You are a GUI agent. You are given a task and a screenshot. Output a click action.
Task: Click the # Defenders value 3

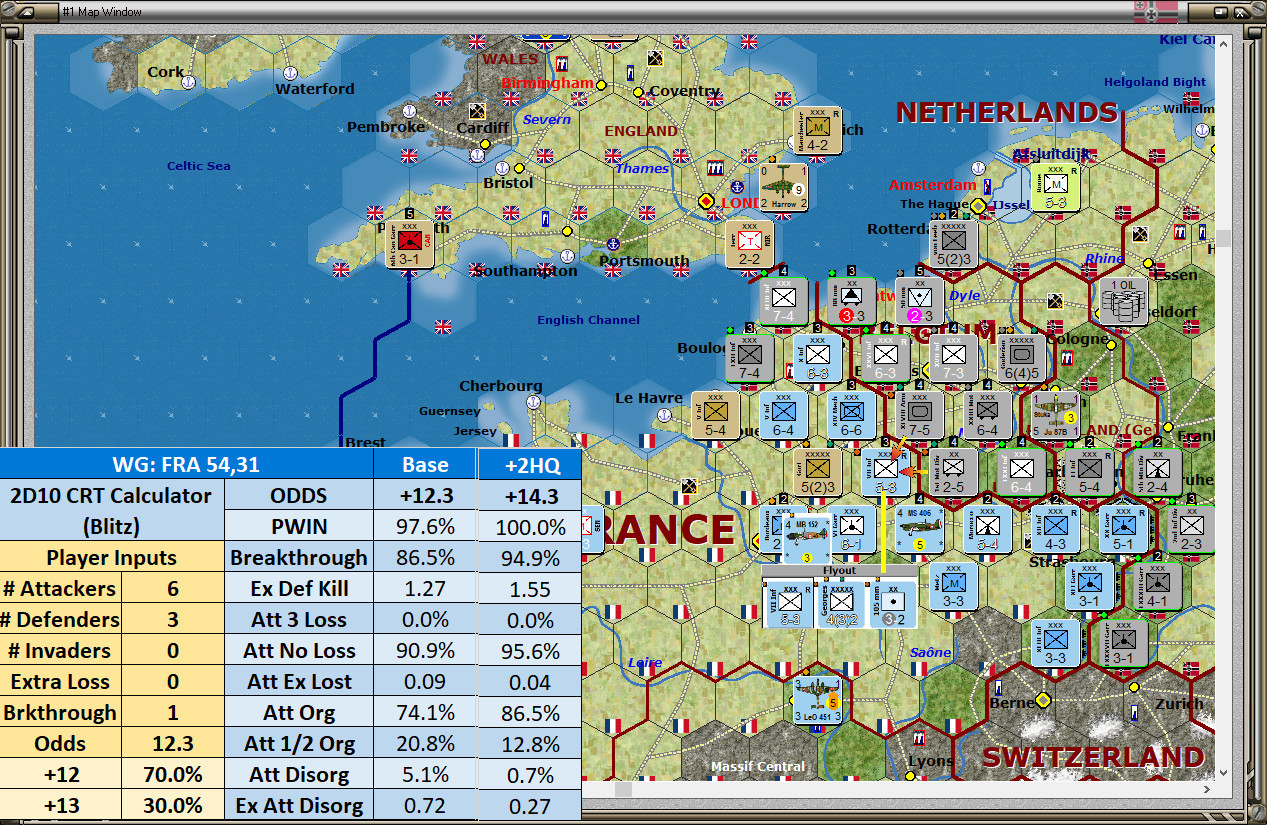173,620
